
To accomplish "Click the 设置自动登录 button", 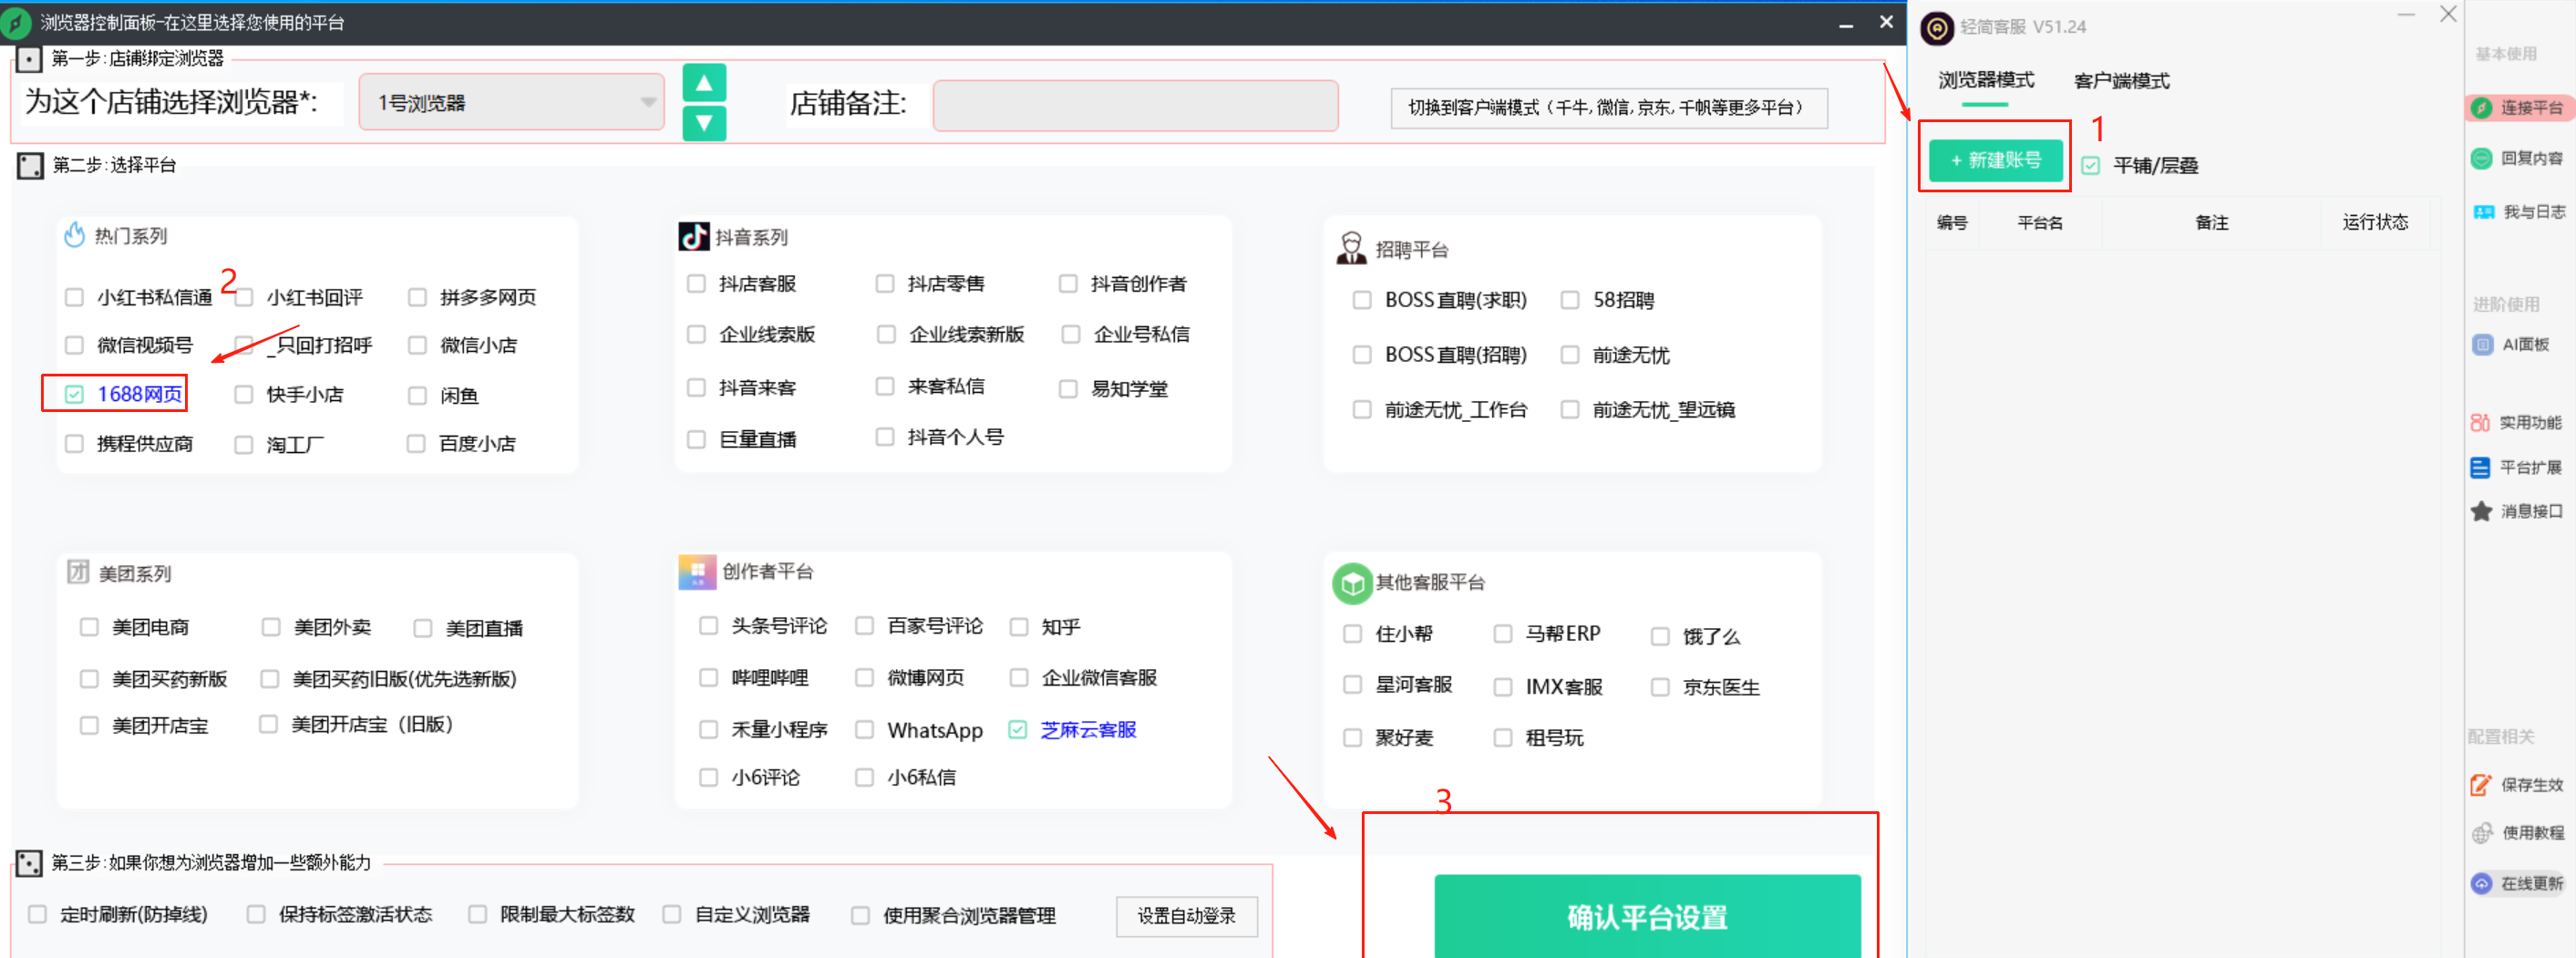I will 1186,915.
